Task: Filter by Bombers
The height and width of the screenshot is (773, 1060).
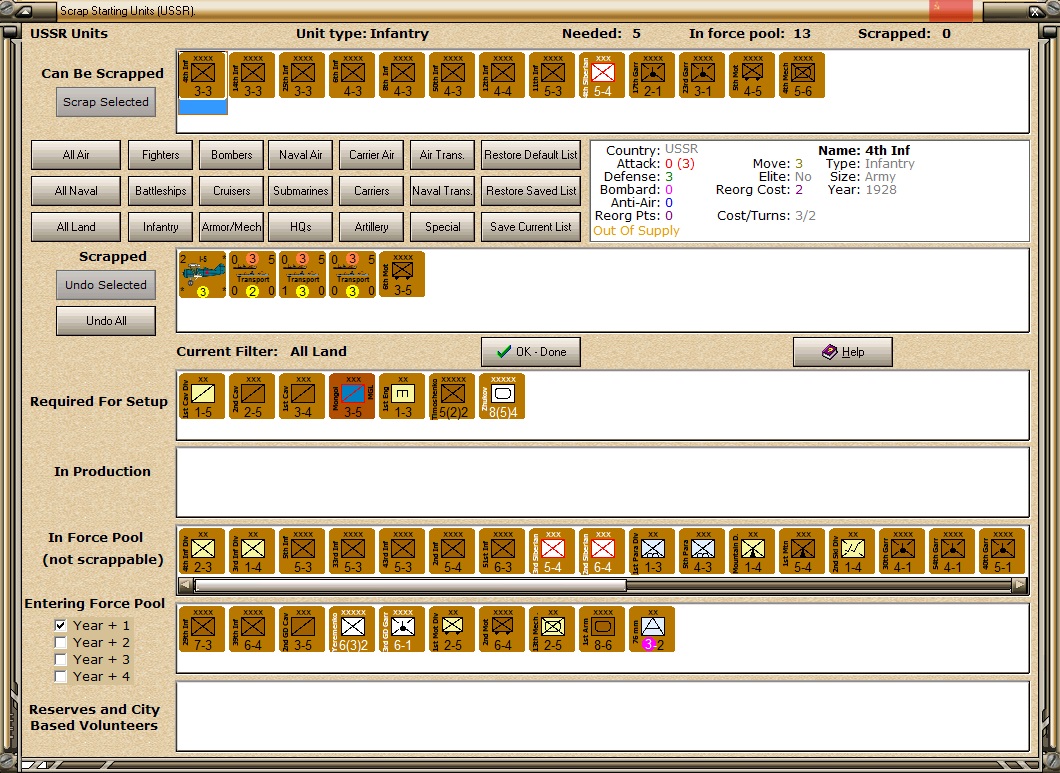Action: point(231,155)
